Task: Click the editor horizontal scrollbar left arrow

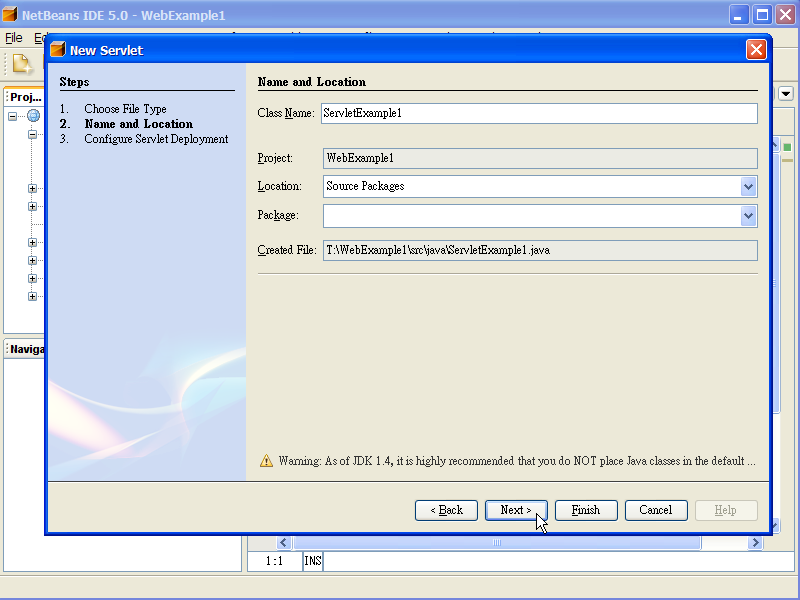Action: click(x=284, y=542)
